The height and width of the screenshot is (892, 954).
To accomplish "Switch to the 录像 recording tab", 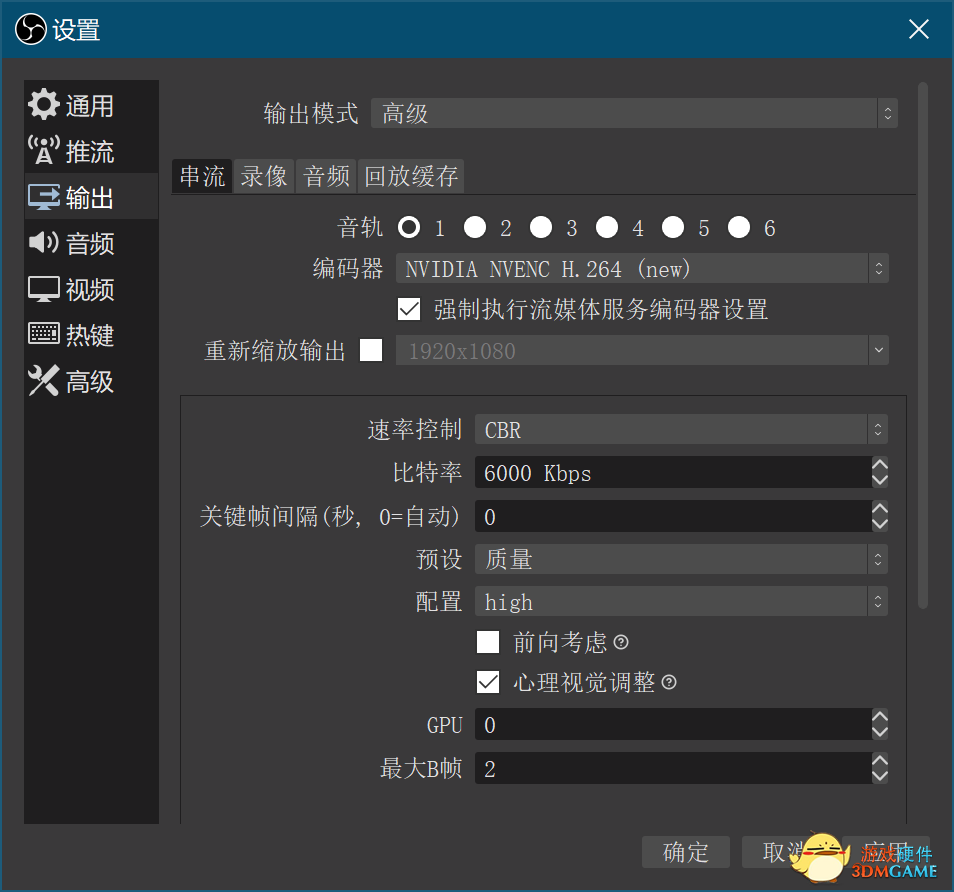I will point(264,177).
